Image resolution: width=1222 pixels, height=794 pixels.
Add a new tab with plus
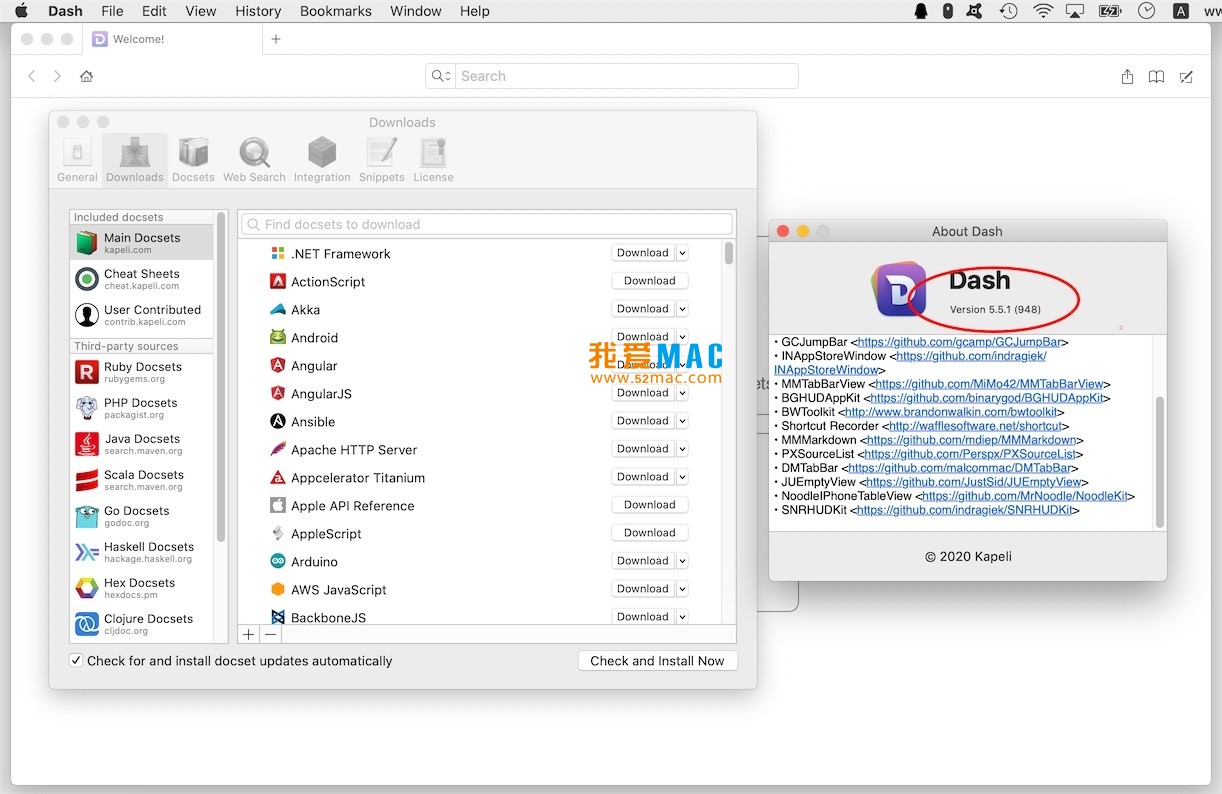coord(276,39)
